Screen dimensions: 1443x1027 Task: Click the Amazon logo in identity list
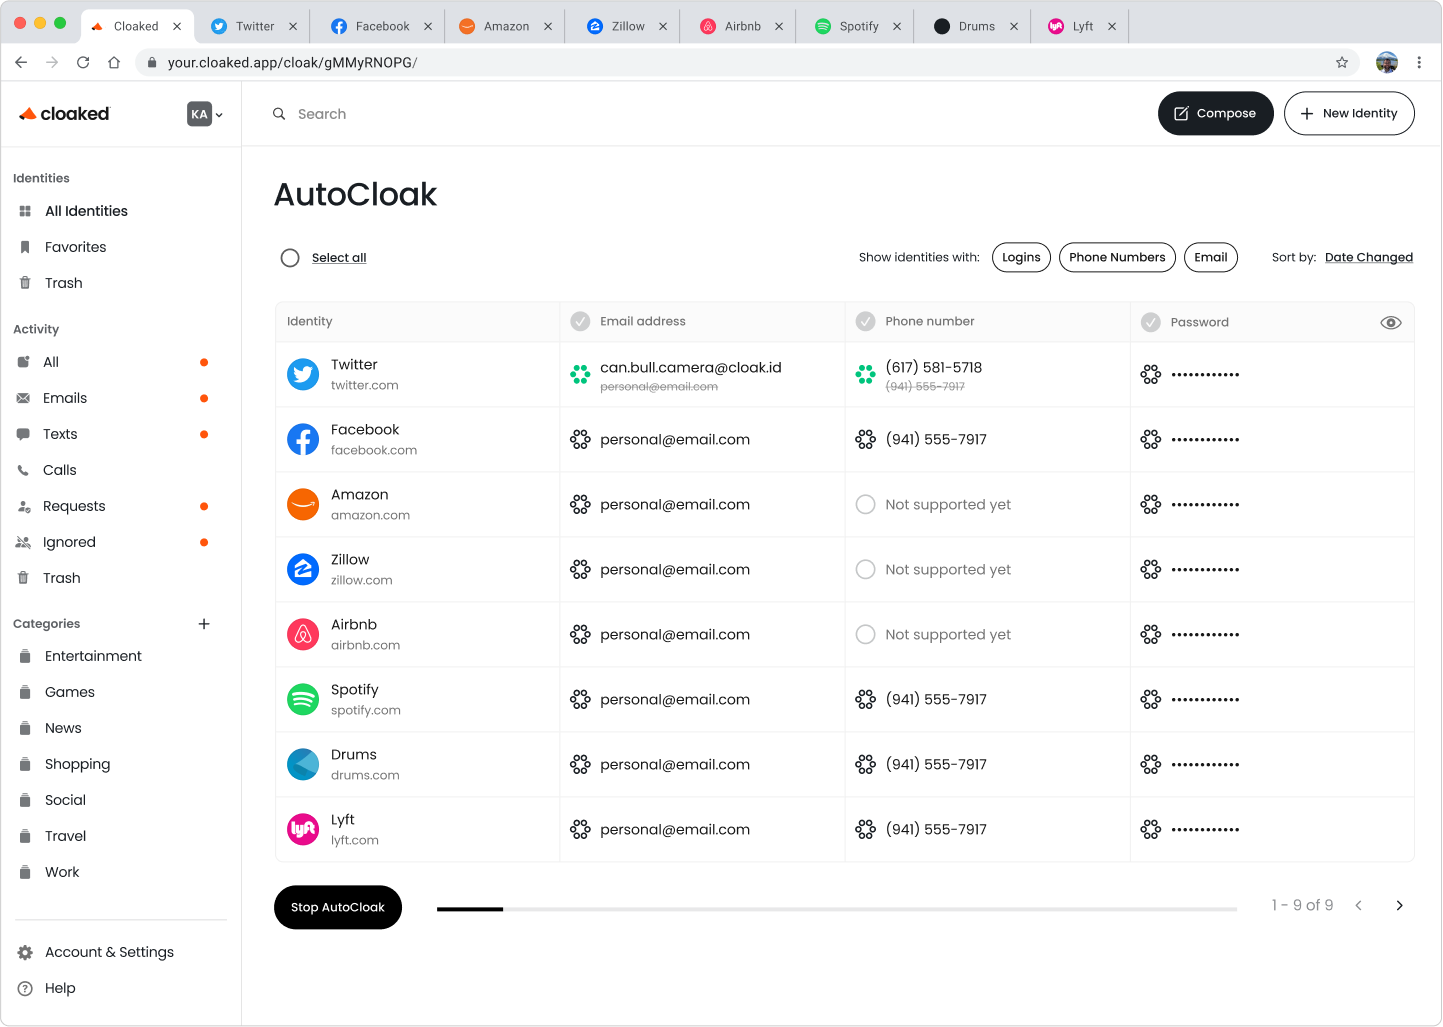(x=303, y=504)
